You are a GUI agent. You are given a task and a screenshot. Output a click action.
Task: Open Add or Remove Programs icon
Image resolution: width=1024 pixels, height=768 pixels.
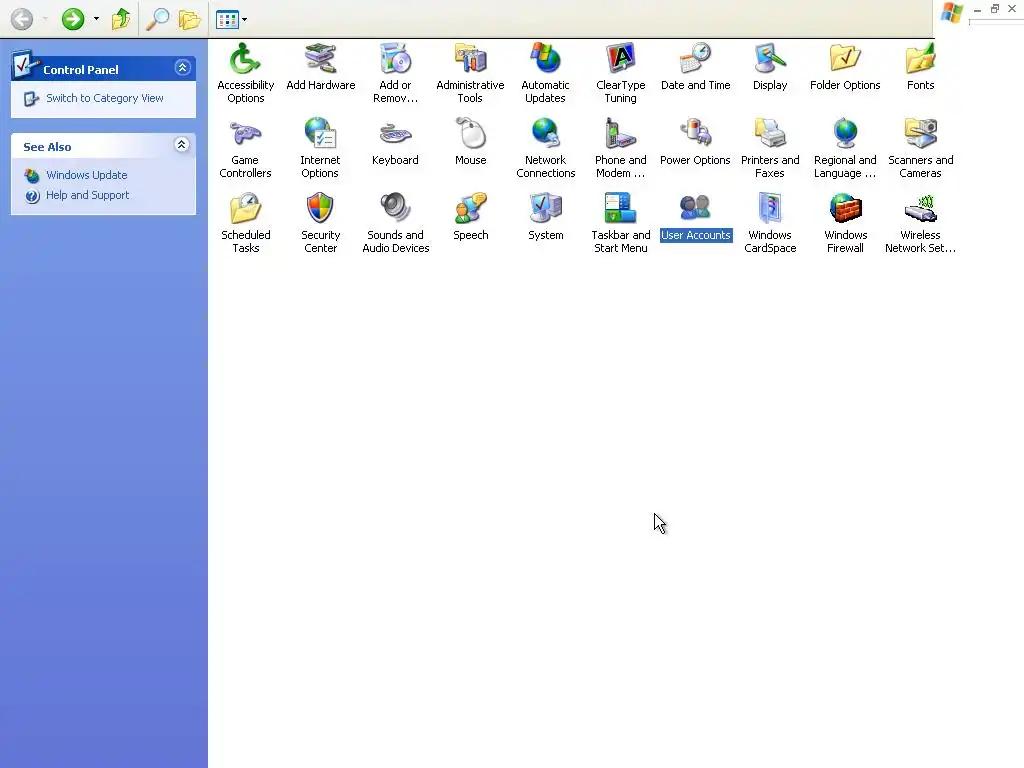(x=395, y=59)
